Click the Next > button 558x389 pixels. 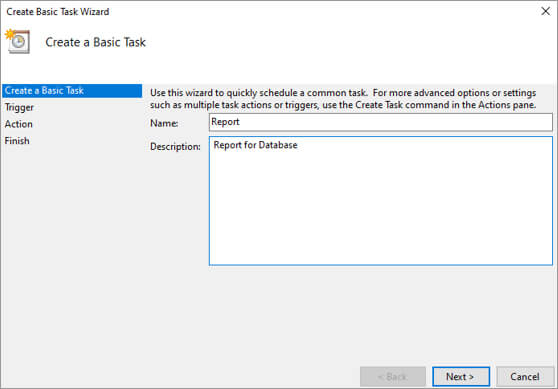point(461,377)
